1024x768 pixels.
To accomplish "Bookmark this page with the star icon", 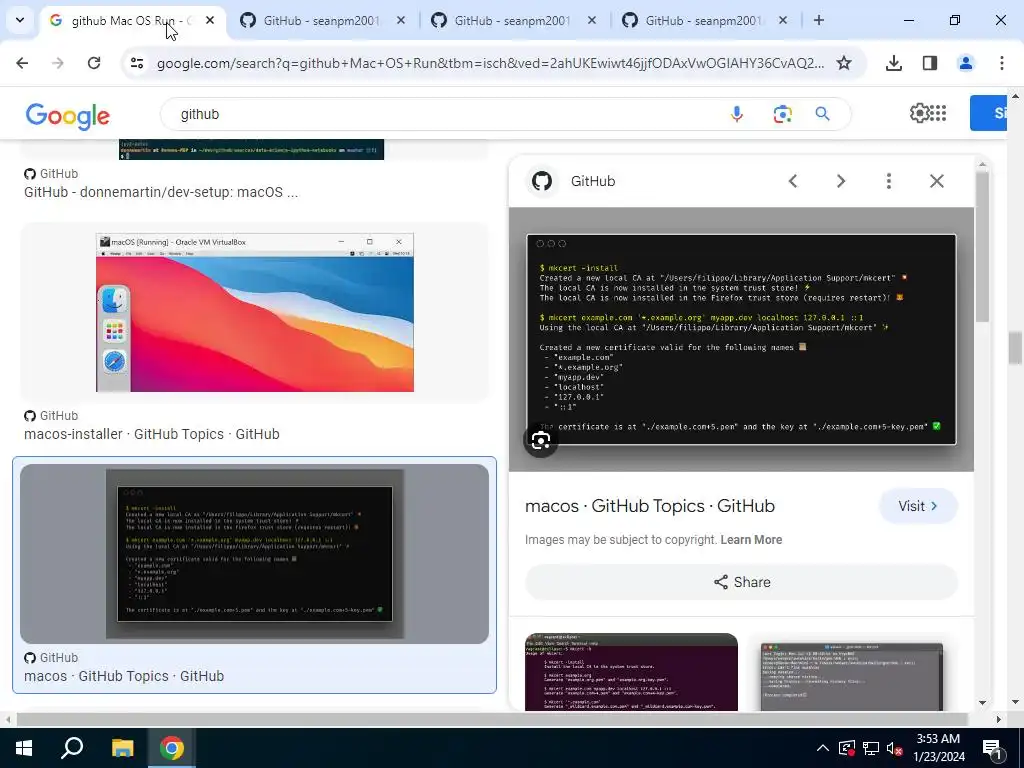I will (844, 63).
